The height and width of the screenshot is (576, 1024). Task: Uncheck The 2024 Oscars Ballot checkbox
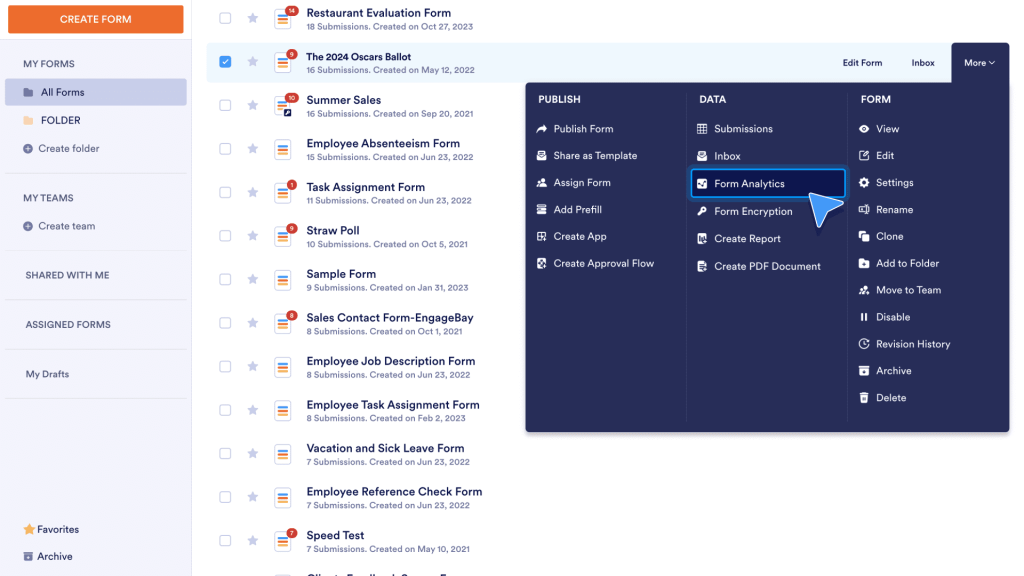click(225, 62)
